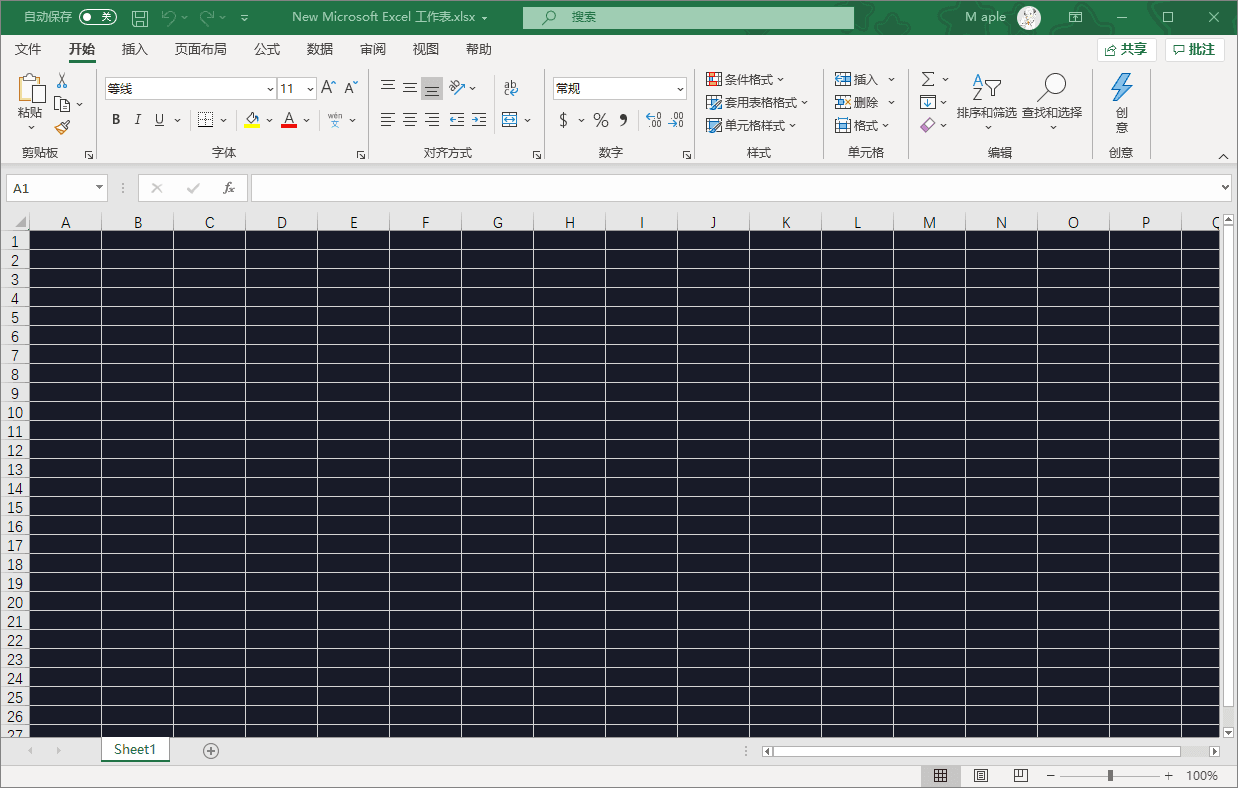Toggle Bold formatting
The width and height of the screenshot is (1238, 788).
pyautogui.click(x=116, y=120)
